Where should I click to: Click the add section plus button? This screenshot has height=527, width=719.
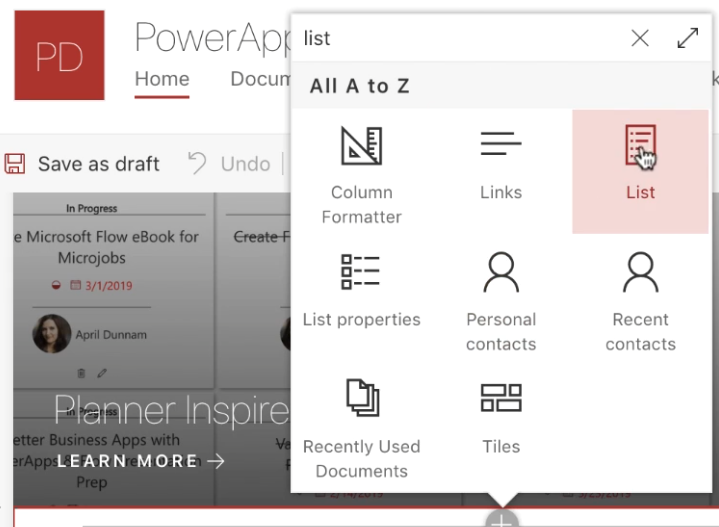click(x=502, y=519)
